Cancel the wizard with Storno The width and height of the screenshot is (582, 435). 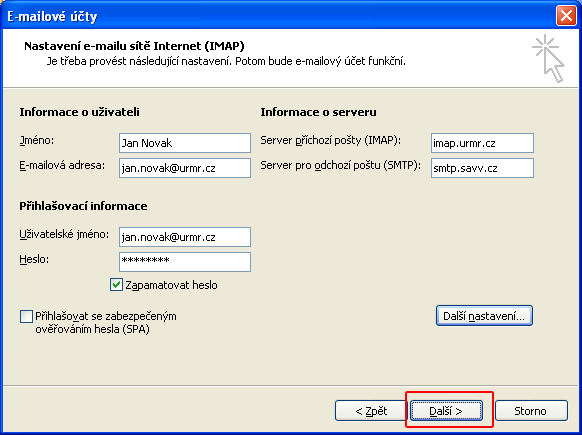531,411
